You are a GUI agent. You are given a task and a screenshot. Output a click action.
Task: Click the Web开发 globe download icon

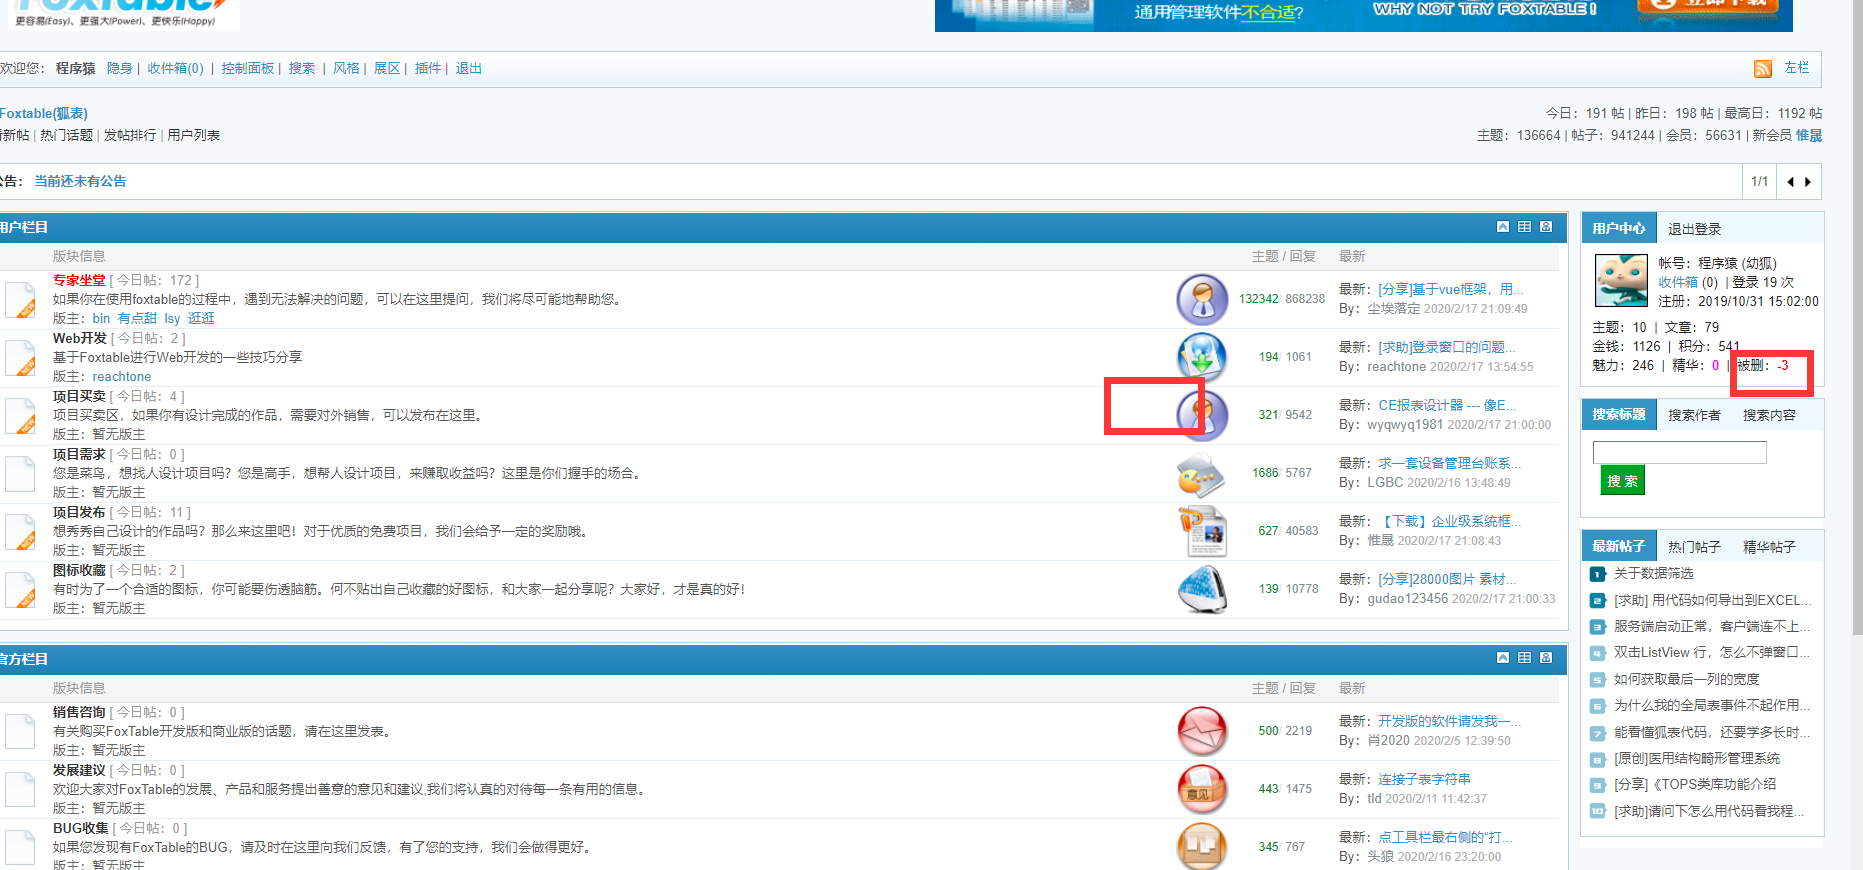pos(1202,357)
